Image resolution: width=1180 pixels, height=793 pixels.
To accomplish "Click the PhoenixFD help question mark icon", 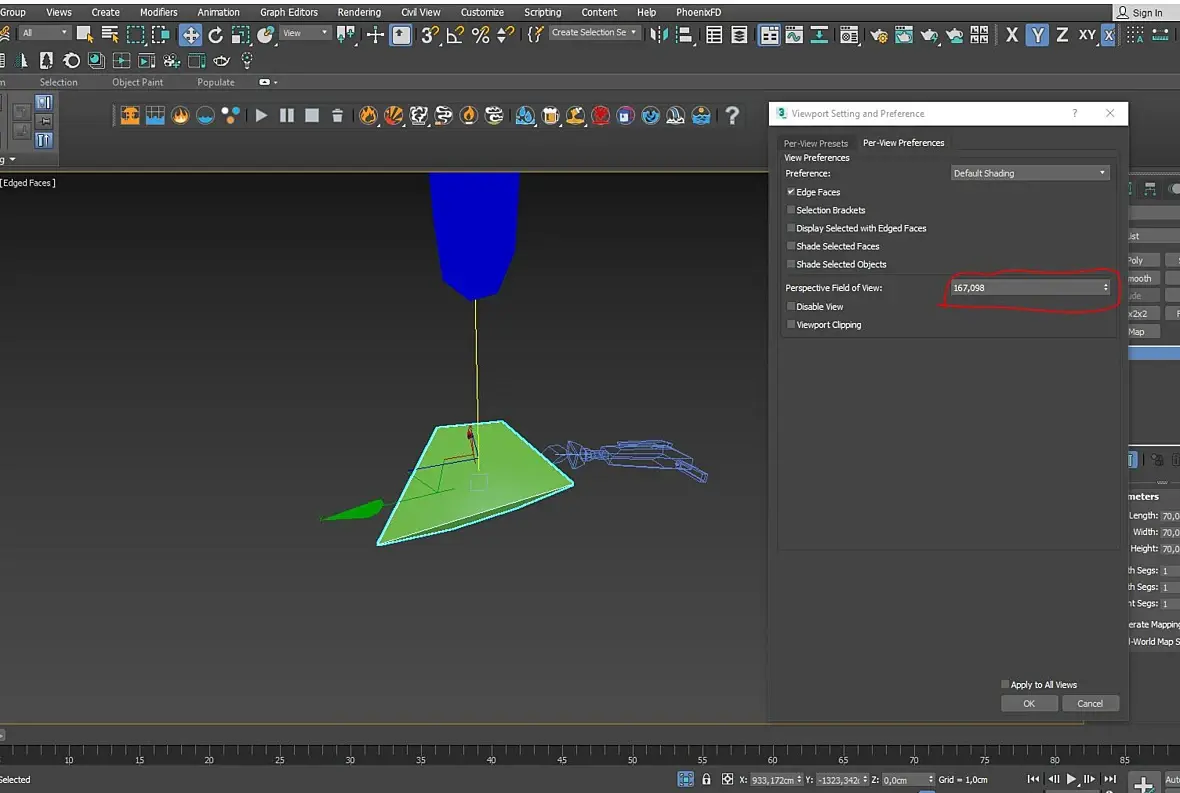I will (732, 115).
